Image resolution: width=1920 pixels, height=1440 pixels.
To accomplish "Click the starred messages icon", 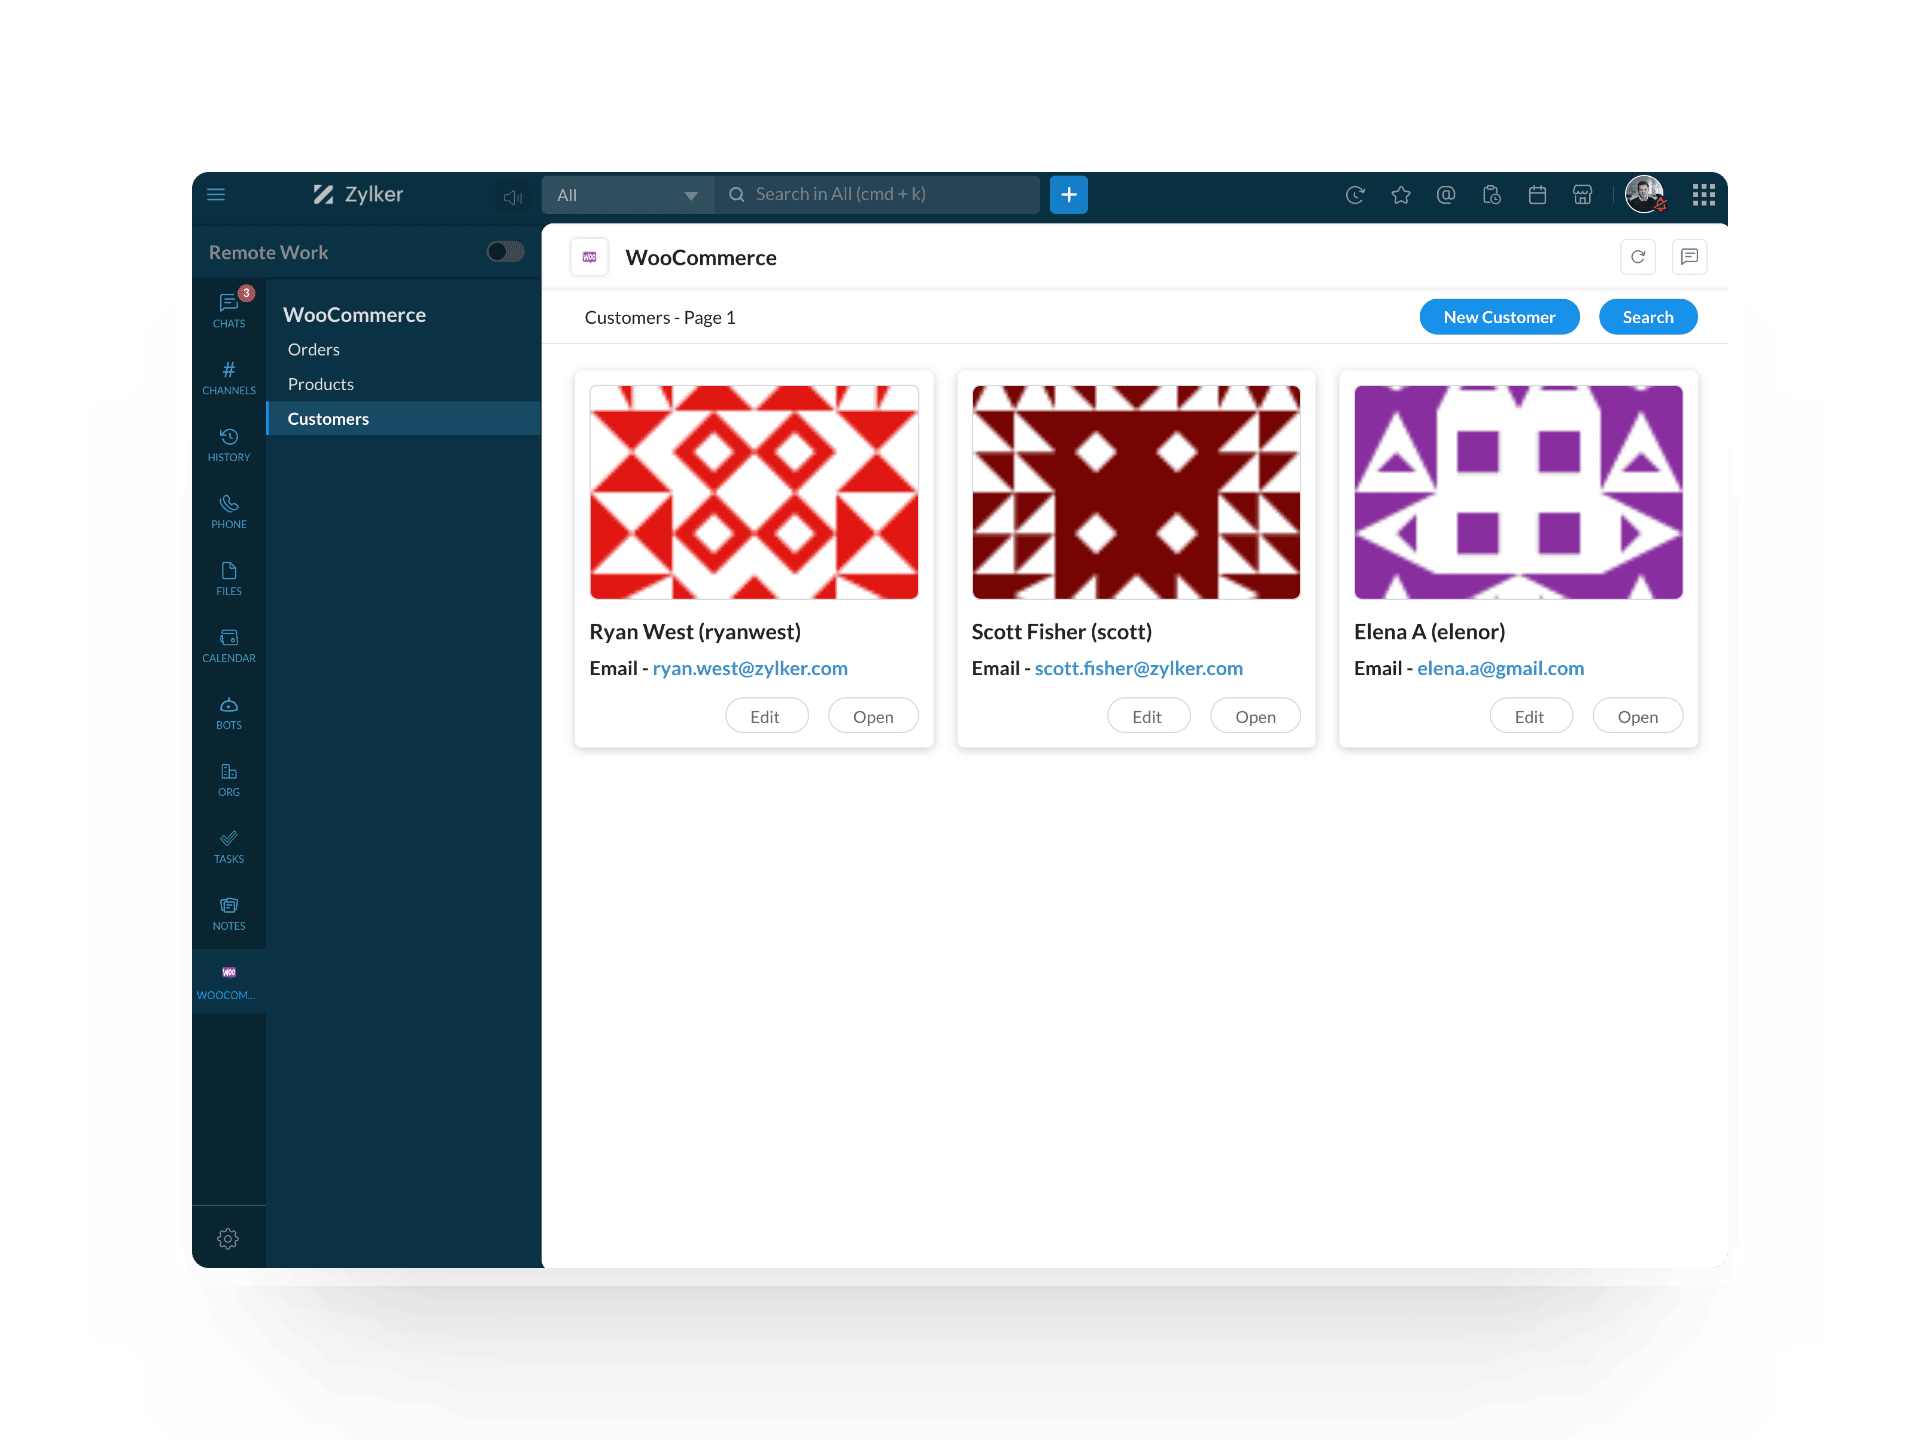I will coord(1400,195).
